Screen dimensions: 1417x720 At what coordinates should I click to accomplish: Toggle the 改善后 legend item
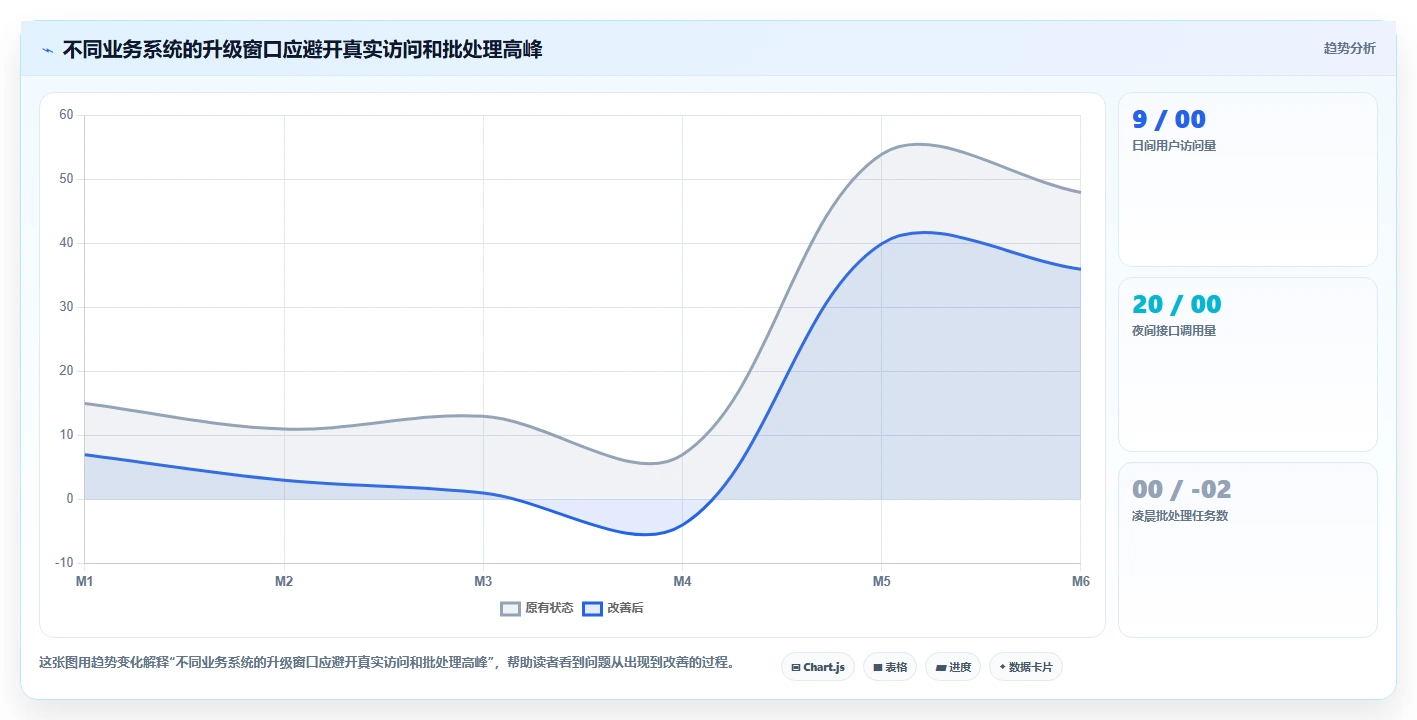pyautogui.click(x=613, y=608)
